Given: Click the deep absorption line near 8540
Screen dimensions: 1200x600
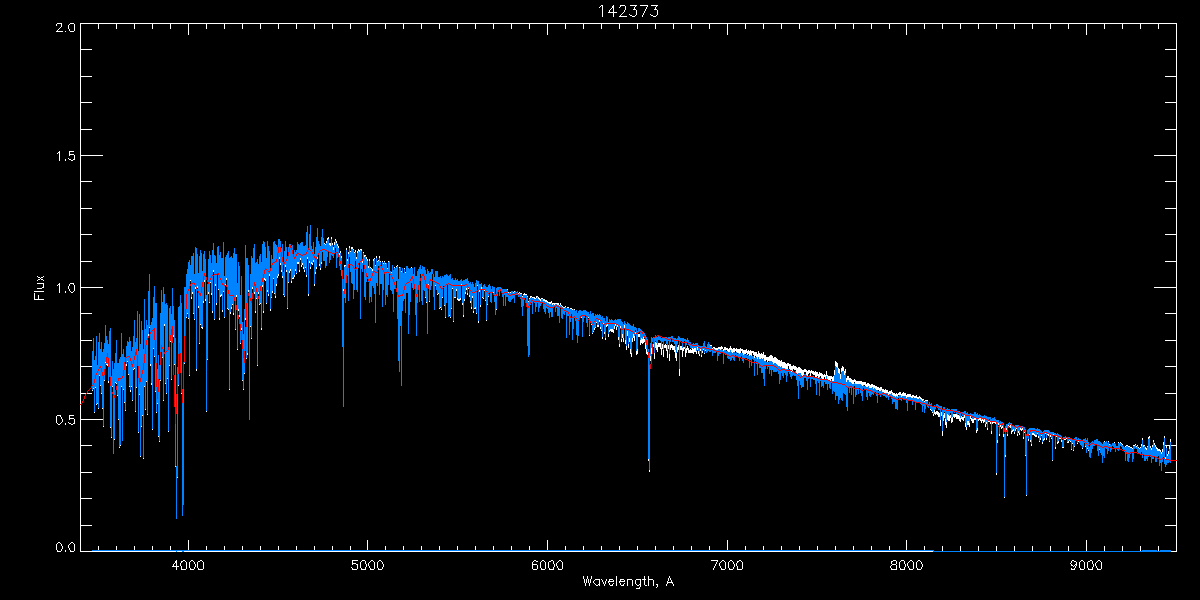Looking at the screenshot, I should pos(1004,495).
